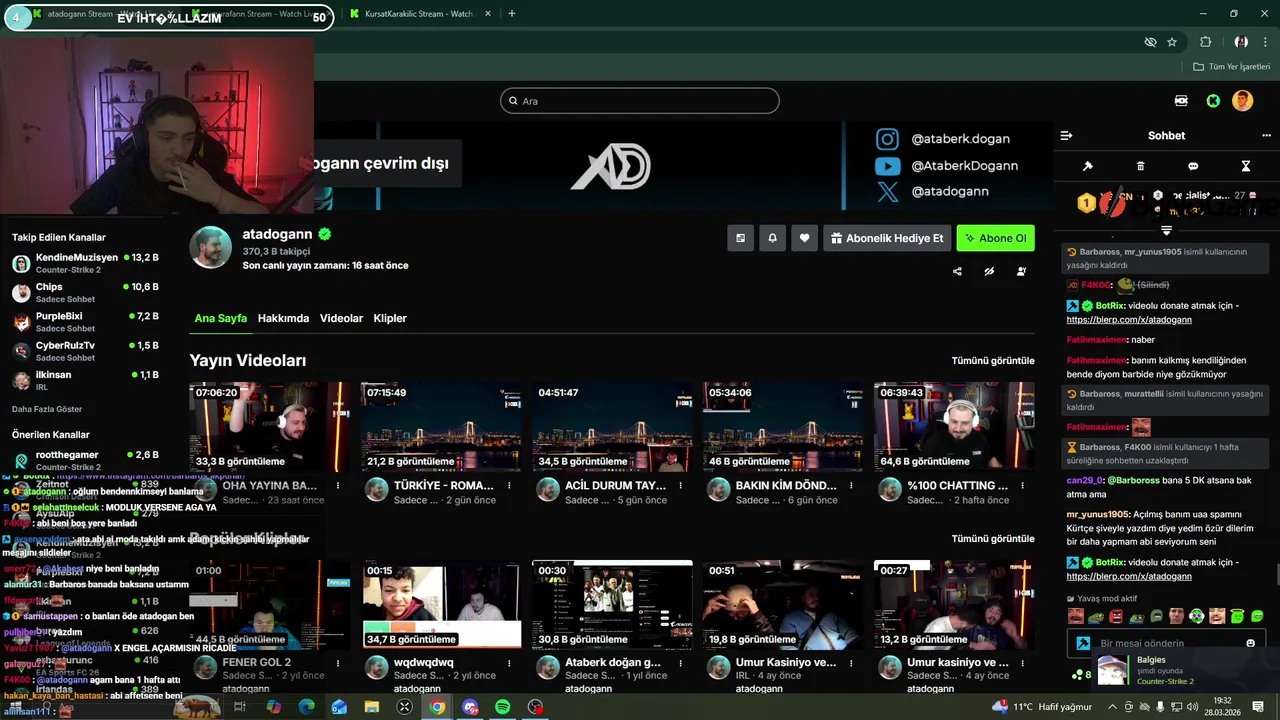Open options menu for Ataberk doğan g... clip

[680, 663]
